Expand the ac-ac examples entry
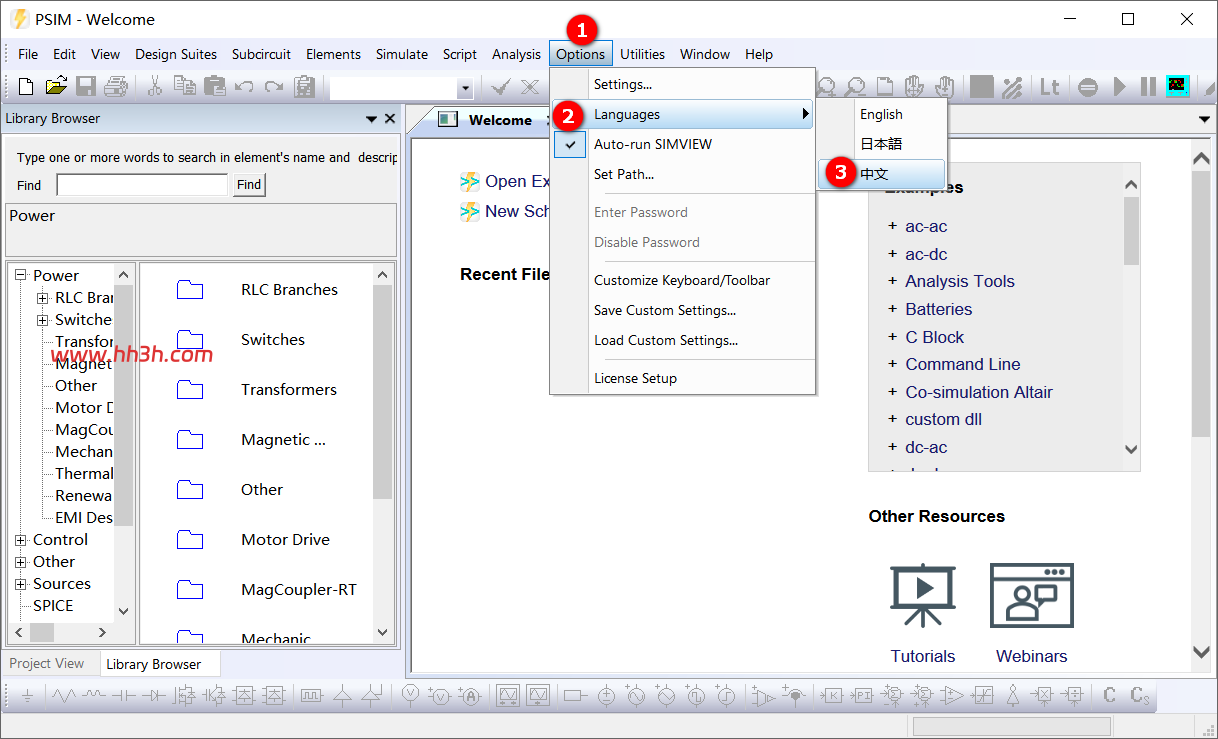The width and height of the screenshot is (1218, 739). pos(892,226)
